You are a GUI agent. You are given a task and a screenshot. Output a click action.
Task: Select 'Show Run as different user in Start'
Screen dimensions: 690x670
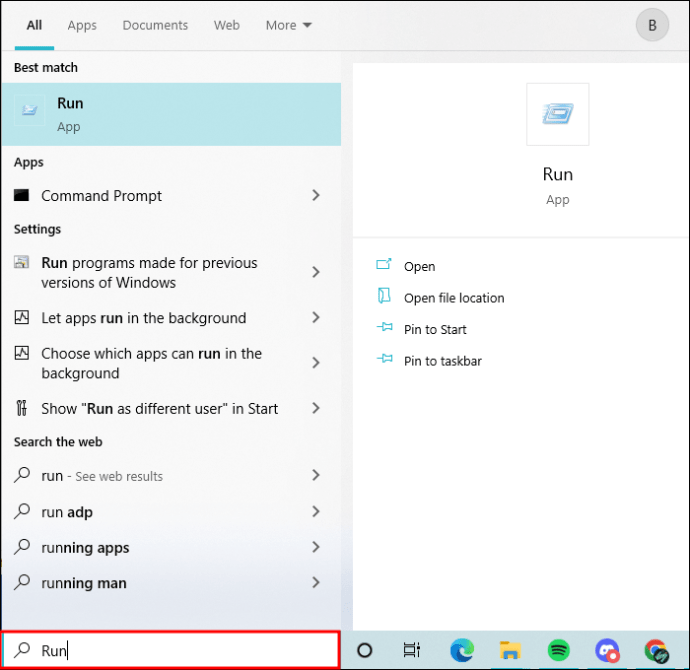[x=171, y=408]
